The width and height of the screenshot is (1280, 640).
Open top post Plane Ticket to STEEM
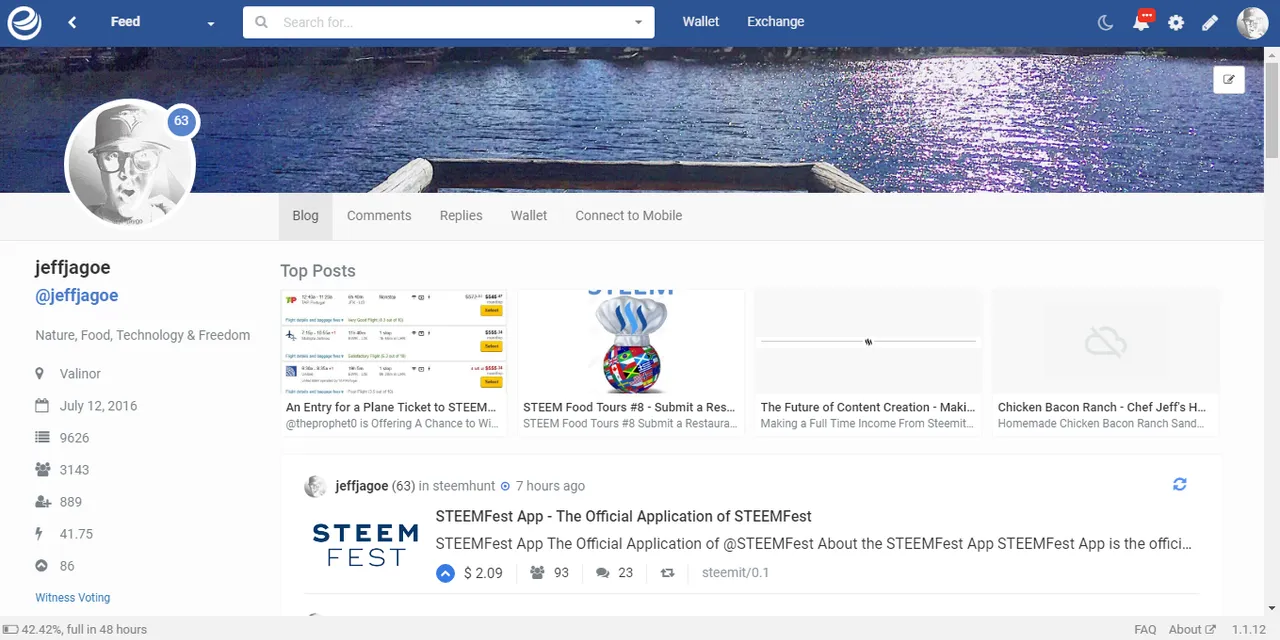click(x=393, y=362)
